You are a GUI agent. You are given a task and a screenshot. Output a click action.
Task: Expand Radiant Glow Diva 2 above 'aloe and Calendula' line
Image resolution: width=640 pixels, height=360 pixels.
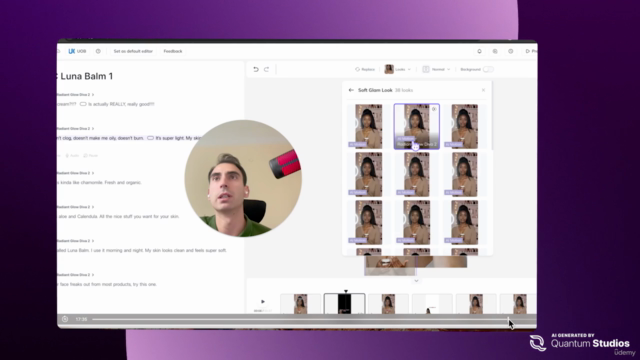[76, 207]
